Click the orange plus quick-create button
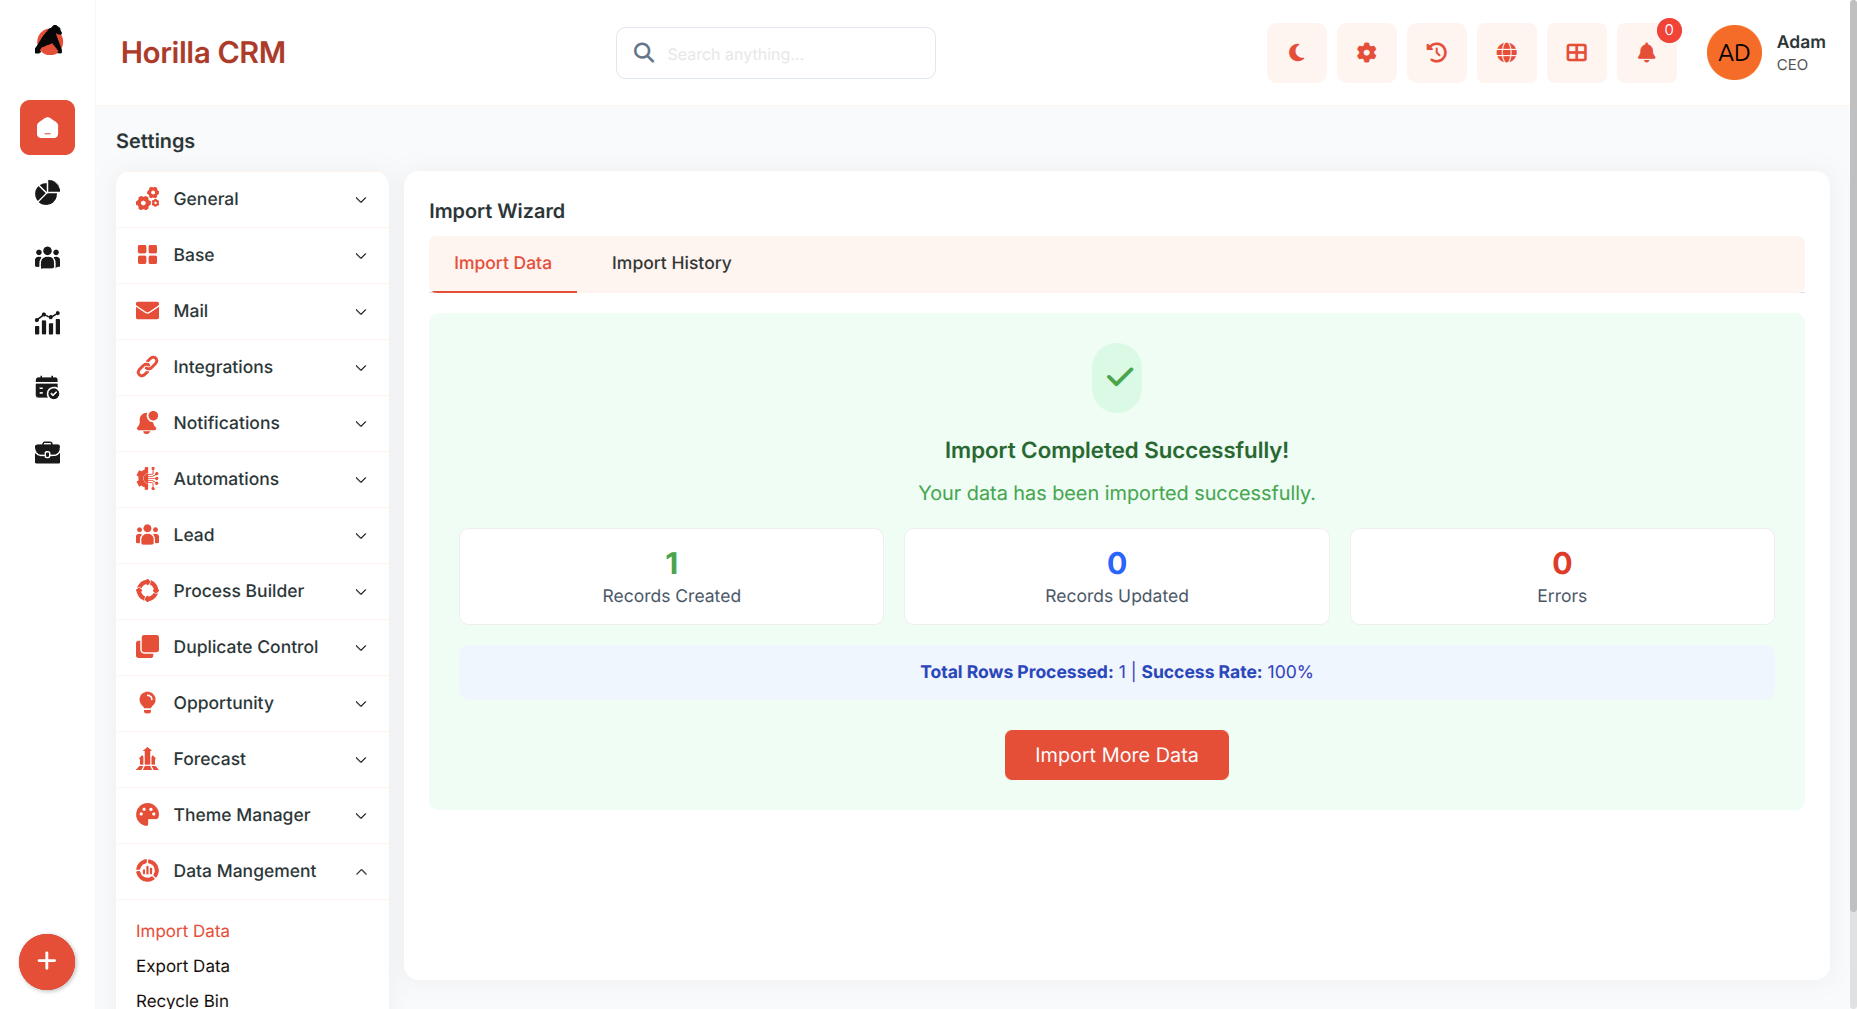This screenshot has width=1857, height=1009. 47,962
